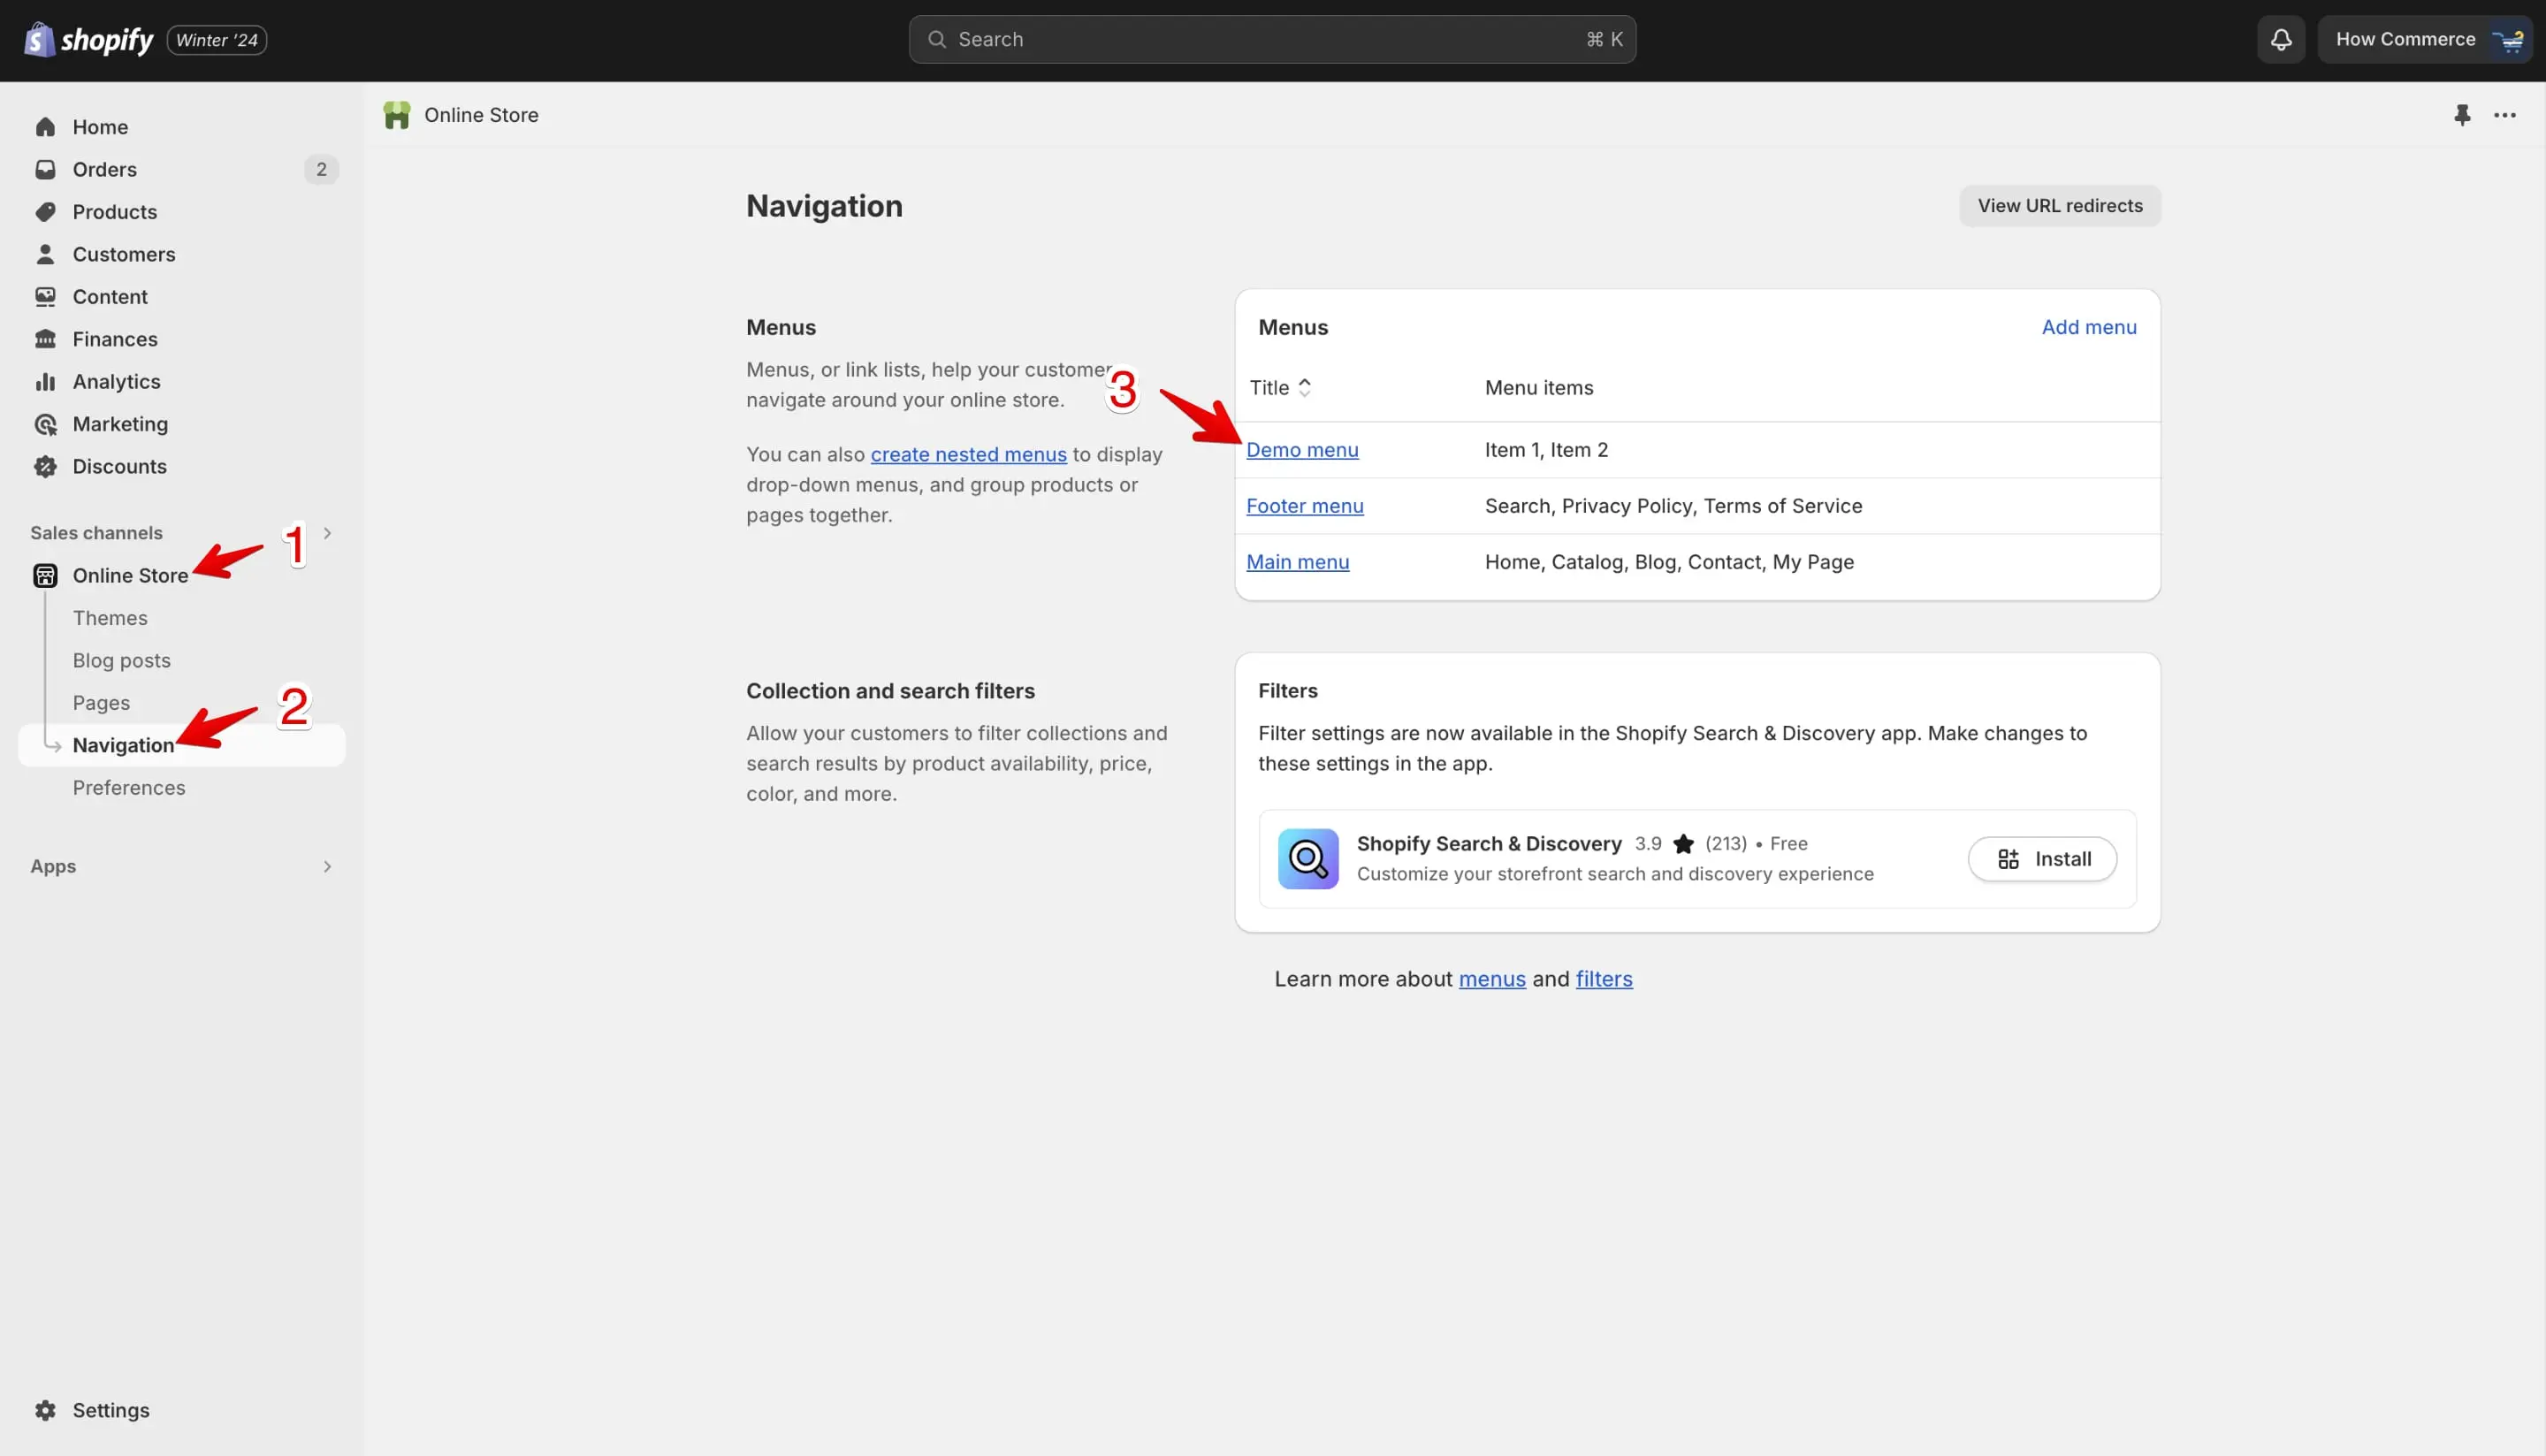Click the Products tag icon
Image resolution: width=2546 pixels, height=1456 pixels.
pyautogui.click(x=45, y=212)
